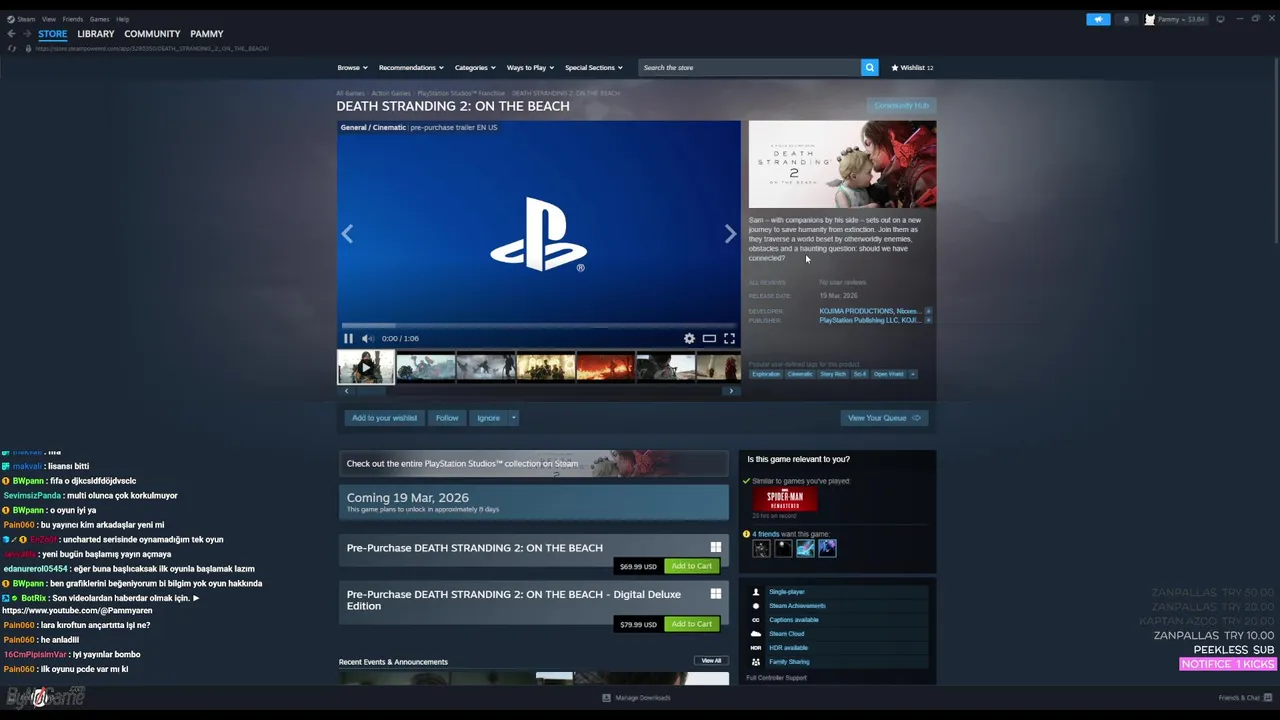Viewport: 1280px width, 720px height.
Task: Go back with the navigation arrow
Action: [x=11, y=34]
